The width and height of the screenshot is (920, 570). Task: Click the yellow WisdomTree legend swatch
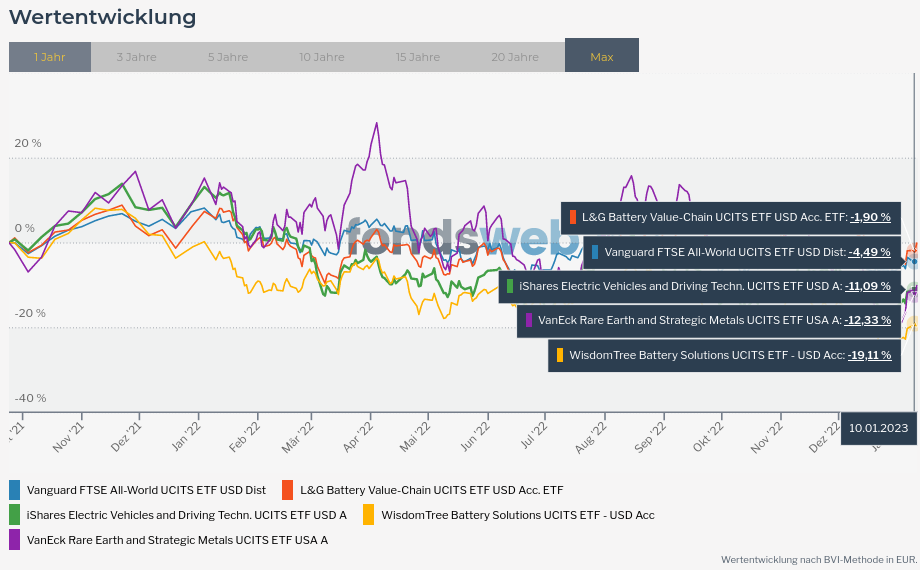(368, 515)
